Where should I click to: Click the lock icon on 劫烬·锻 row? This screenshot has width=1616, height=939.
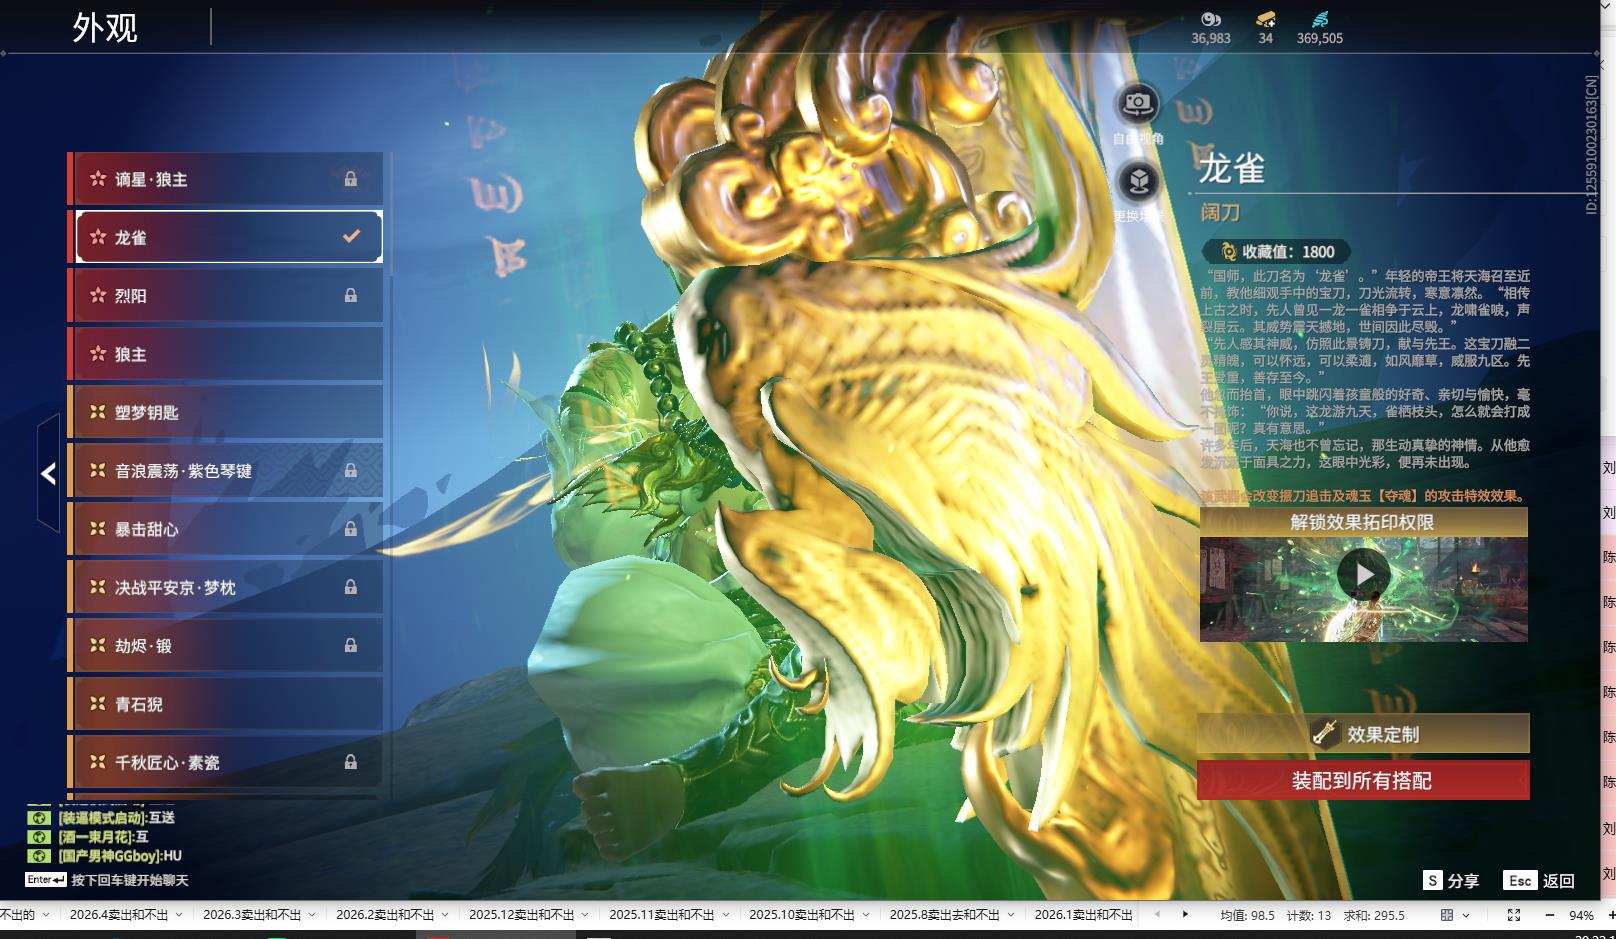coord(351,645)
